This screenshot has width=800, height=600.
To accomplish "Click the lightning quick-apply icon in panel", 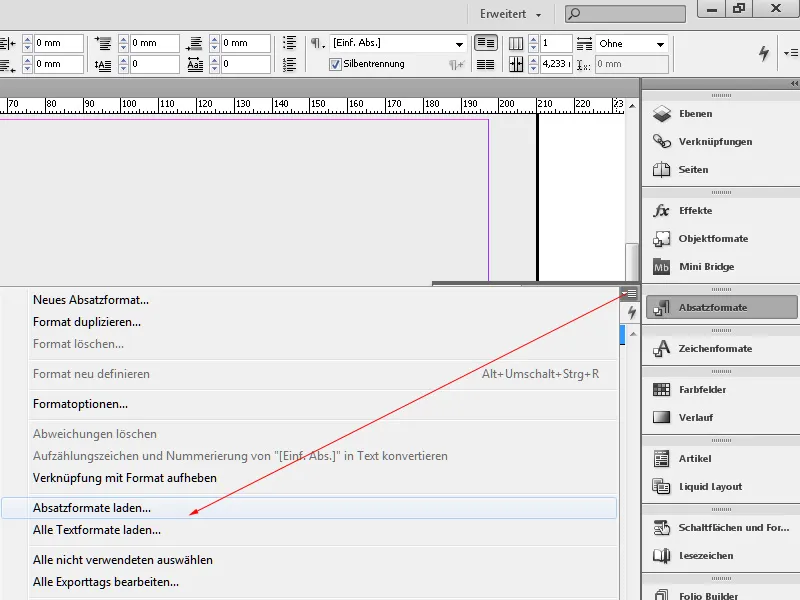I will (x=632, y=312).
